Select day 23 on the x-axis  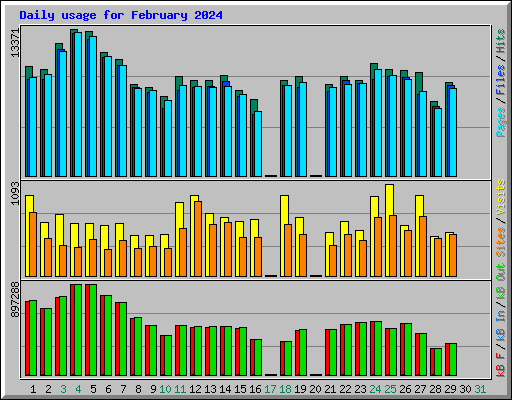360,389
